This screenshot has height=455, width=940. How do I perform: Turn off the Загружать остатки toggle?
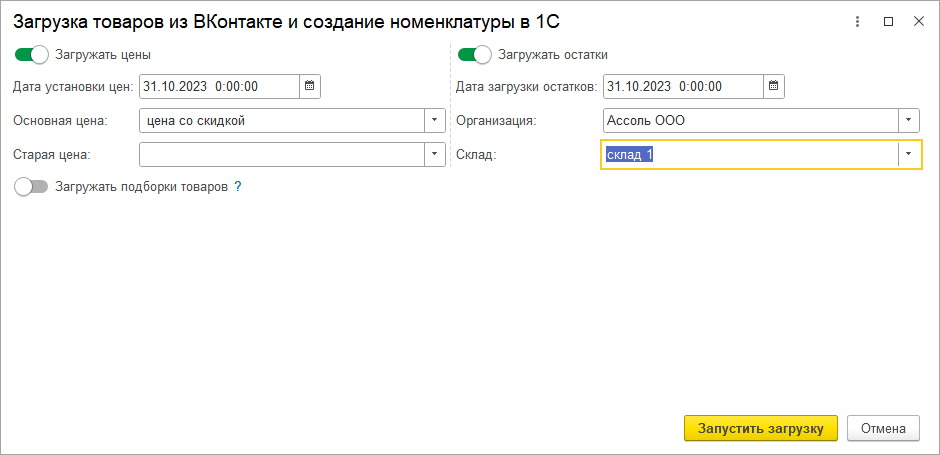(474, 55)
